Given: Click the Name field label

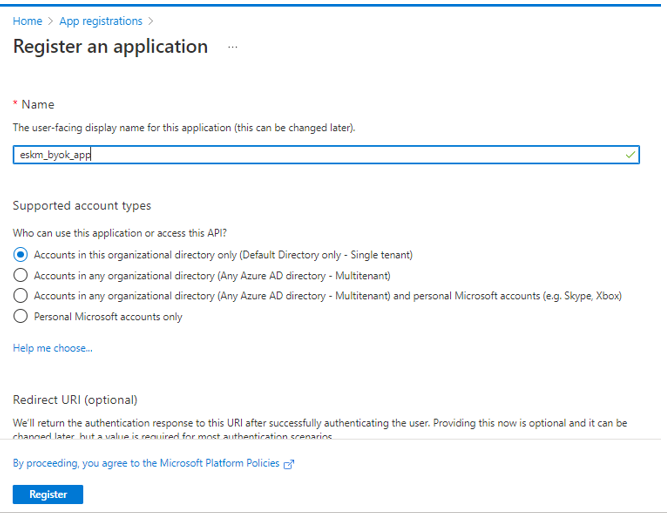Looking at the screenshot, I should click(38, 105).
